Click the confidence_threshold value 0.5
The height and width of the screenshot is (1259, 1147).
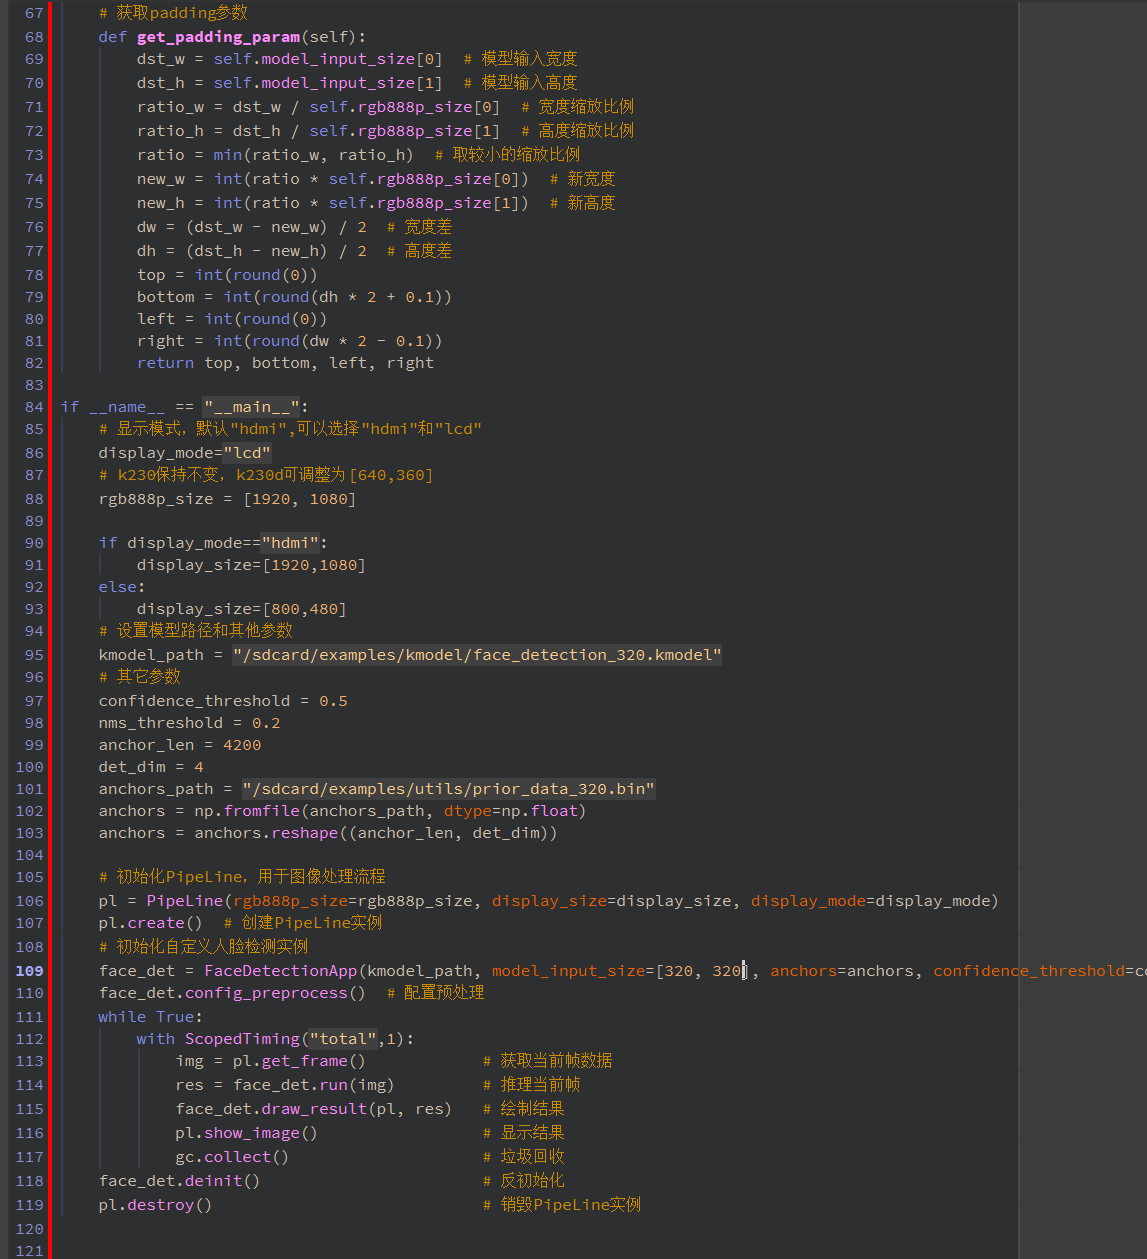coord(333,701)
